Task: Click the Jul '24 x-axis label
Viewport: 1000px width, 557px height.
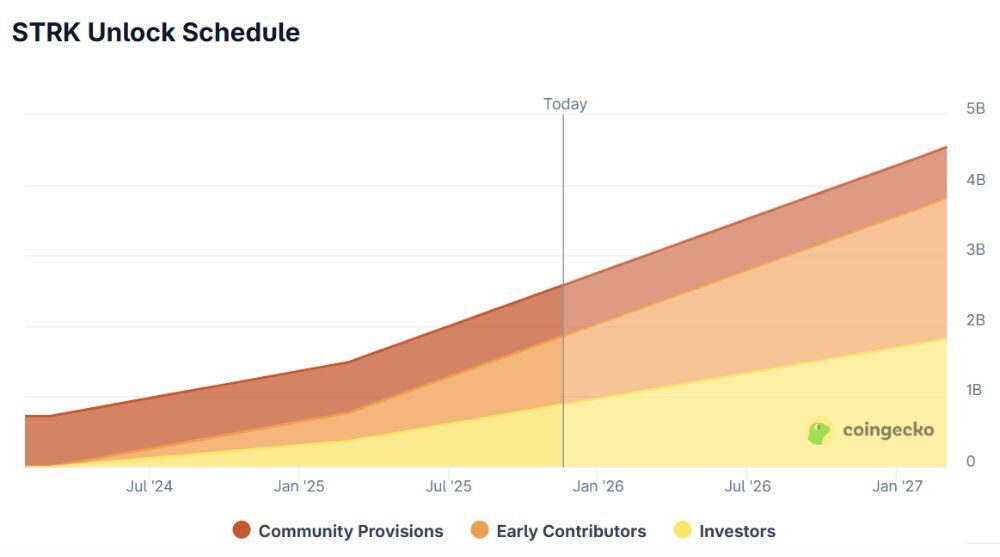Action: click(150, 487)
